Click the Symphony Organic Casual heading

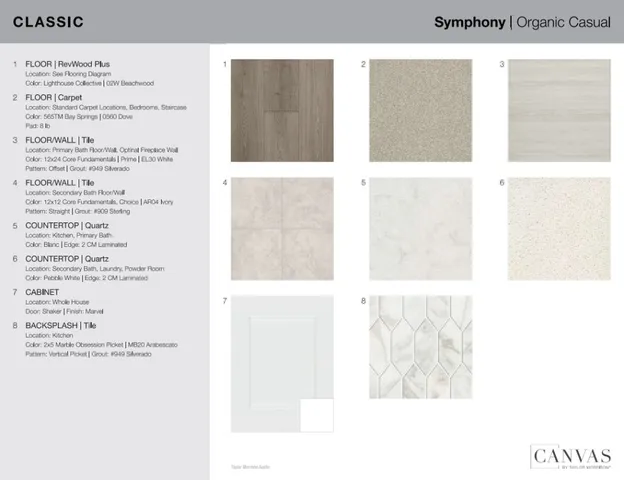(x=521, y=22)
